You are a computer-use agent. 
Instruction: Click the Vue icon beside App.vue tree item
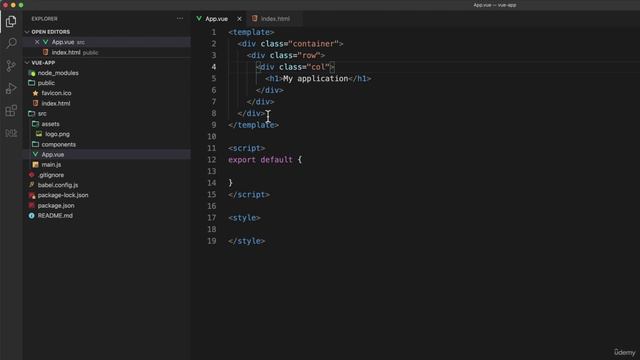(35, 154)
